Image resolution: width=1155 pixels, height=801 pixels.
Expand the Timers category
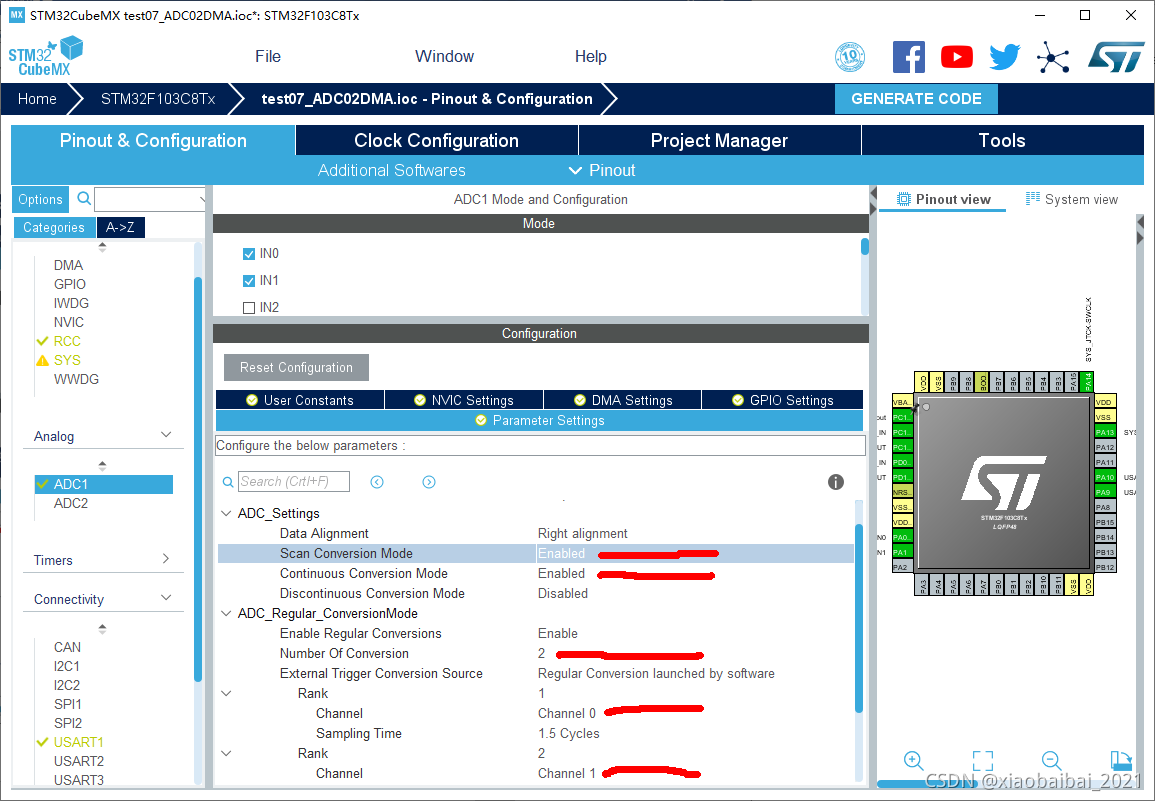coord(166,559)
